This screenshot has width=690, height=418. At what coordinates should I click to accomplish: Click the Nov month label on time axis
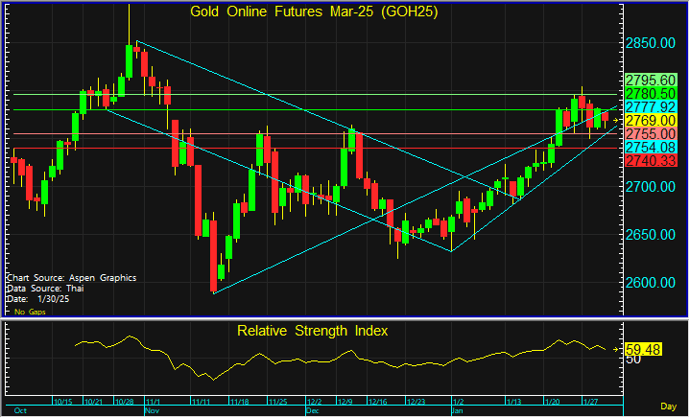tap(152, 411)
